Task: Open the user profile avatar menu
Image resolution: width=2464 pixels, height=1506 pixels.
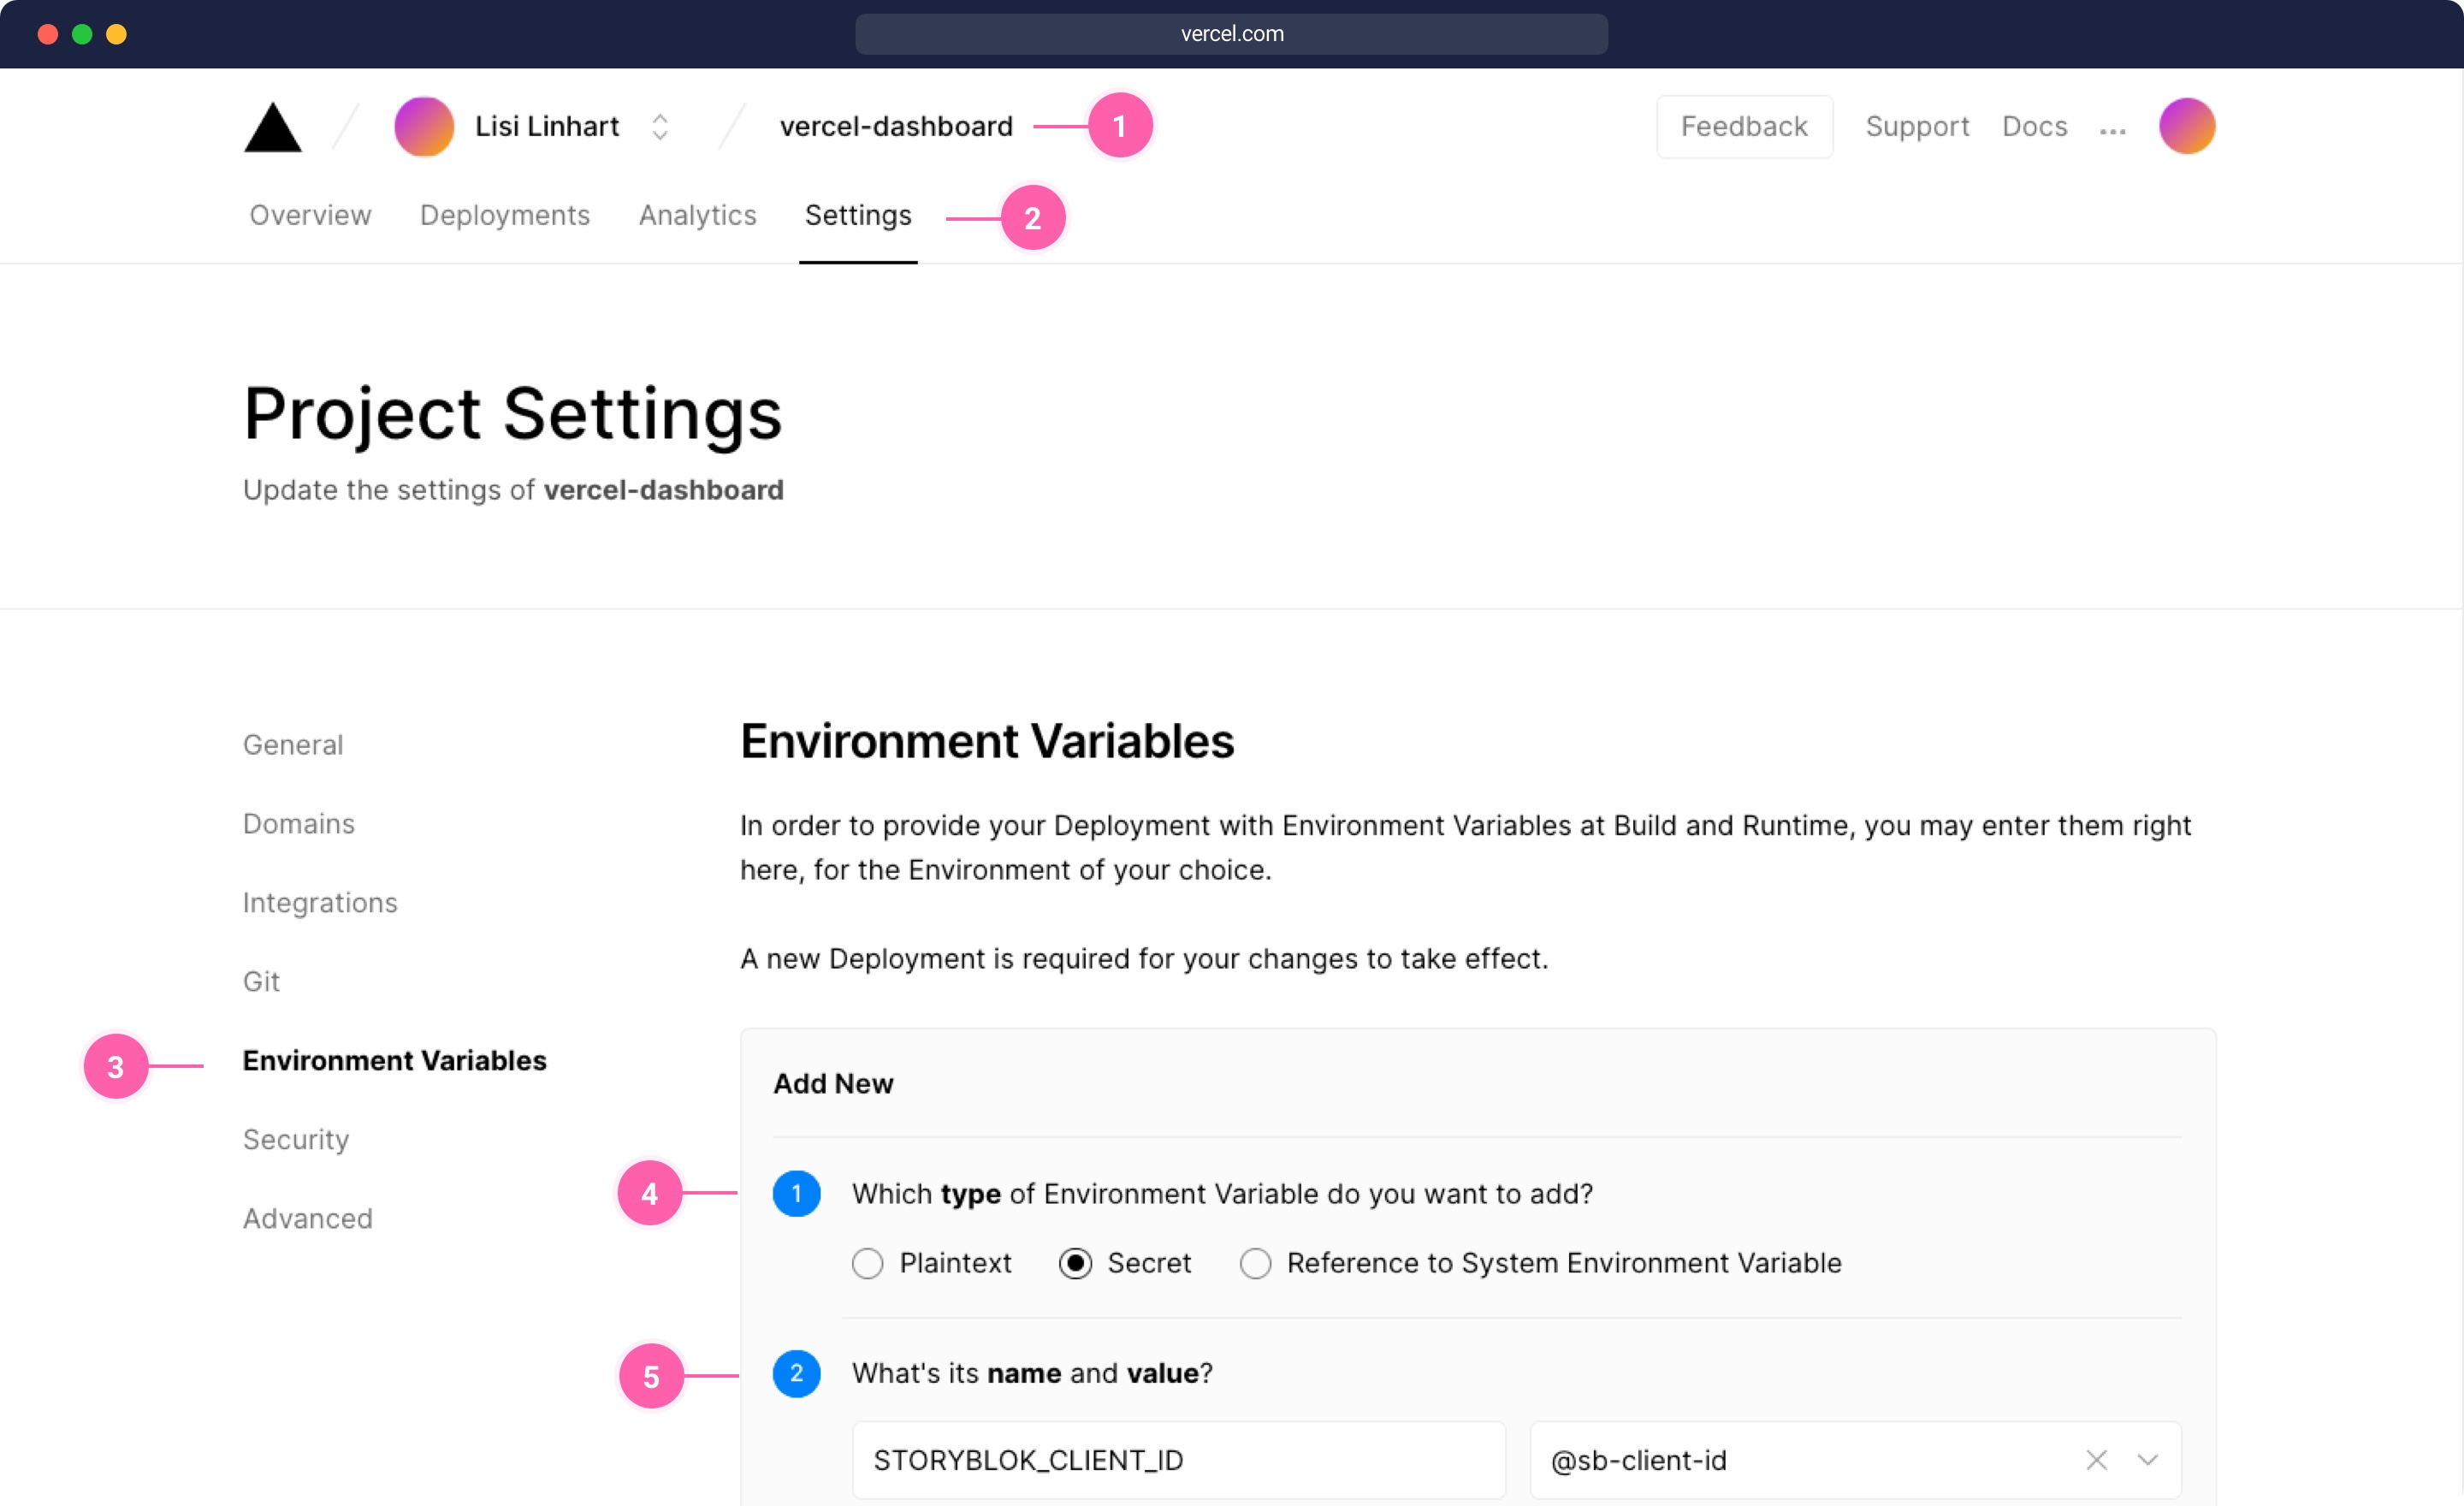Action: pyautogui.click(x=2187, y=127)
